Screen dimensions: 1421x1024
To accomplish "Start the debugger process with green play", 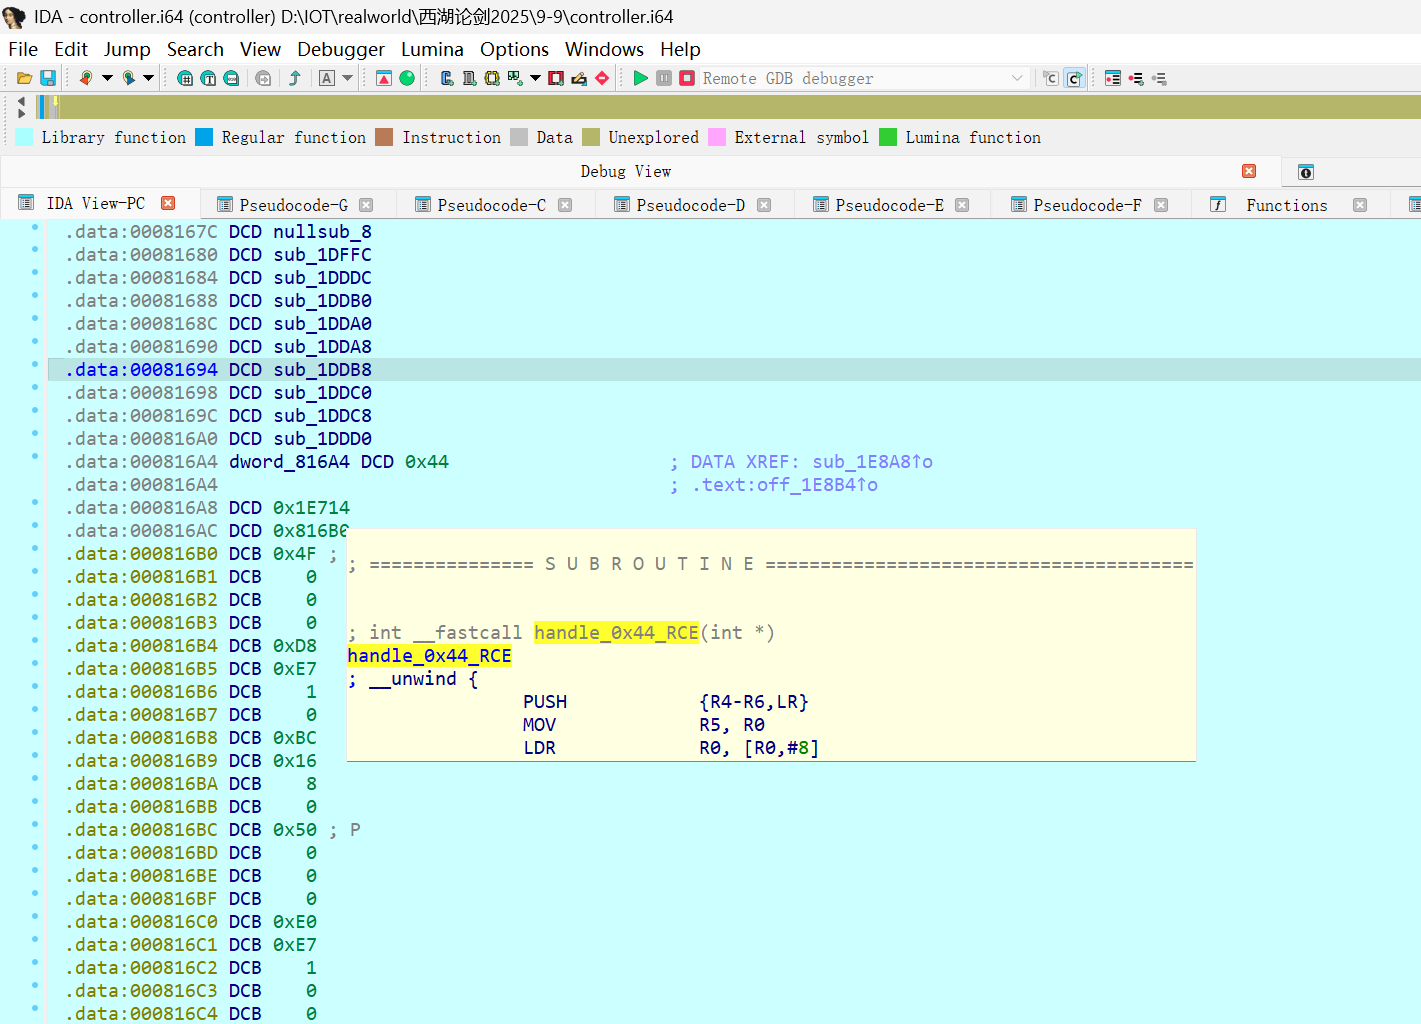I will 641,78.
